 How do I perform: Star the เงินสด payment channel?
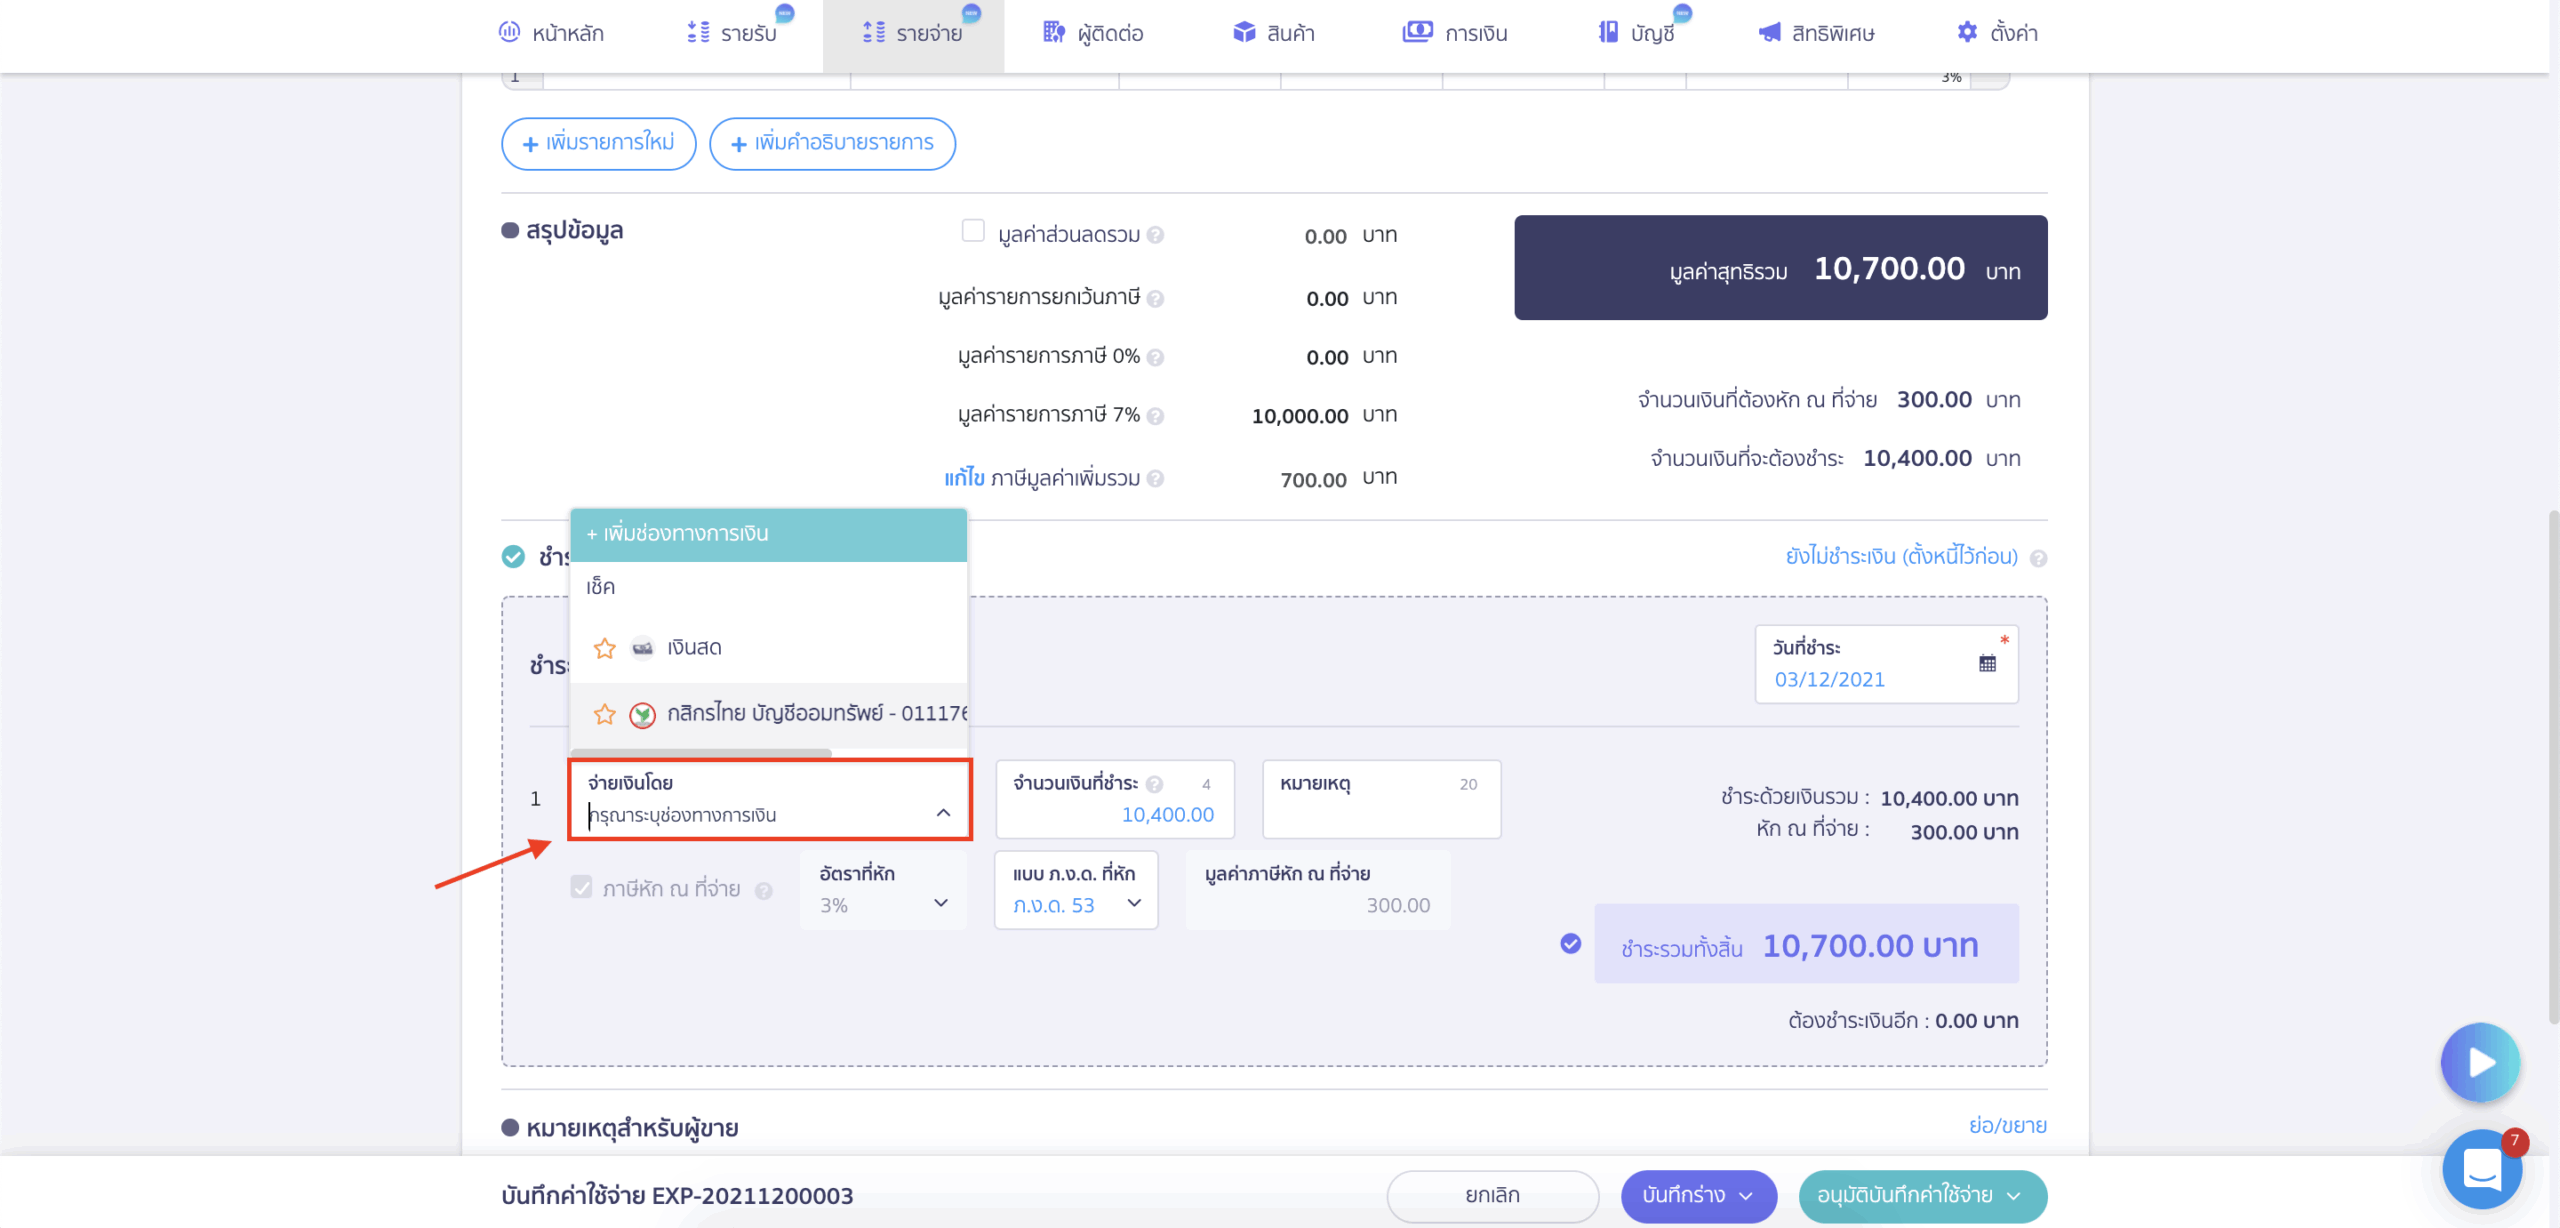(604, 648)
